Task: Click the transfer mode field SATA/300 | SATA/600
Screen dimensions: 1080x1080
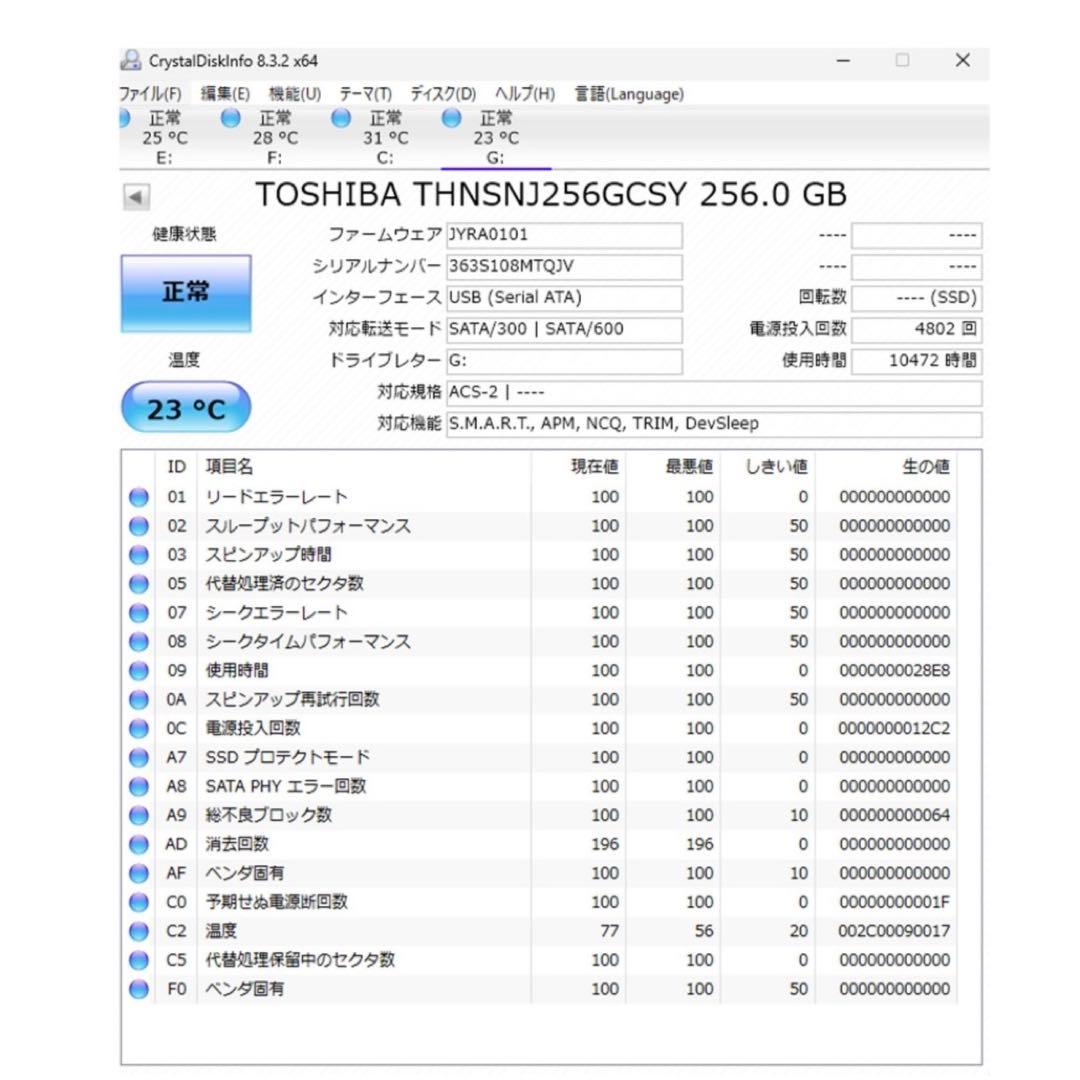Action: [x=564, y=330]
